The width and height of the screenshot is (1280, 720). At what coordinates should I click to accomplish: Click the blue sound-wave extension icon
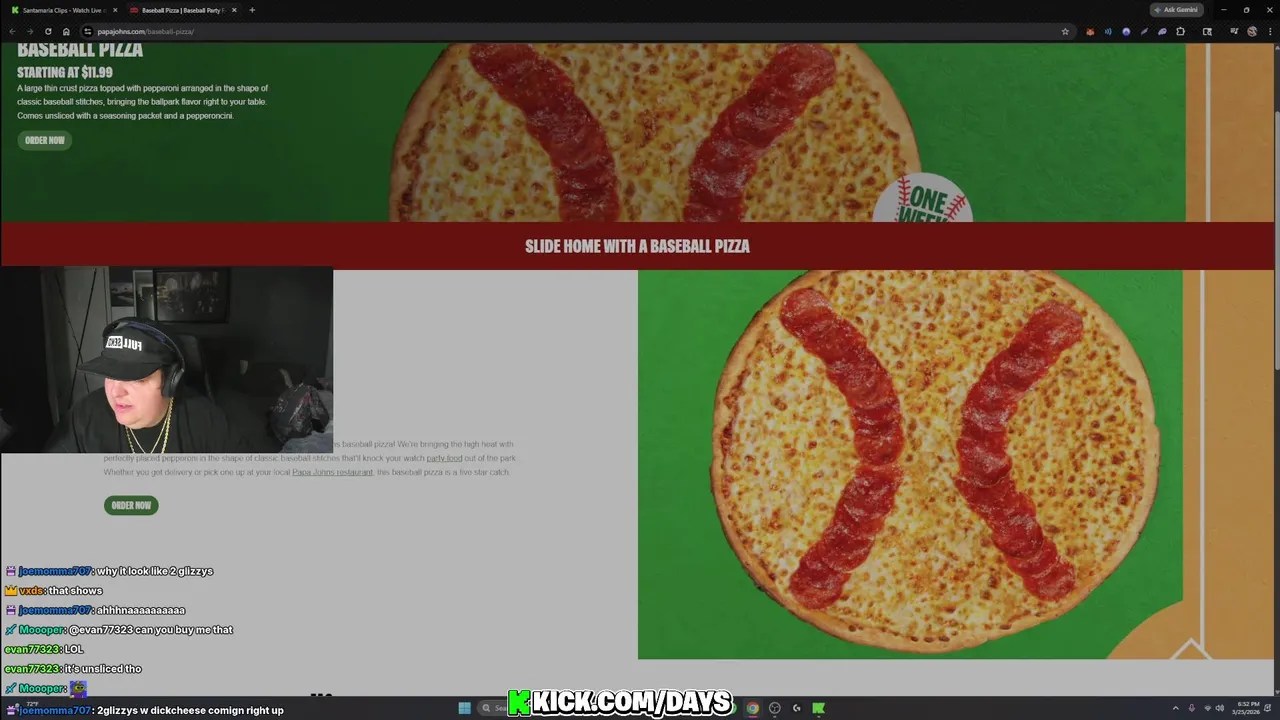tap(1108, 31)
